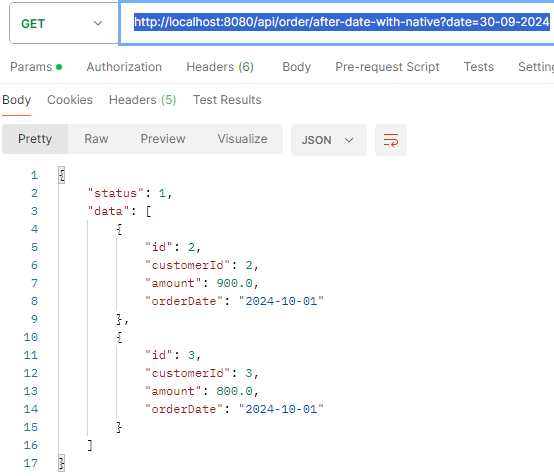Click the orderDate value on line 8
The height and width of the screenshot is (476, 554).
point(281,301)
